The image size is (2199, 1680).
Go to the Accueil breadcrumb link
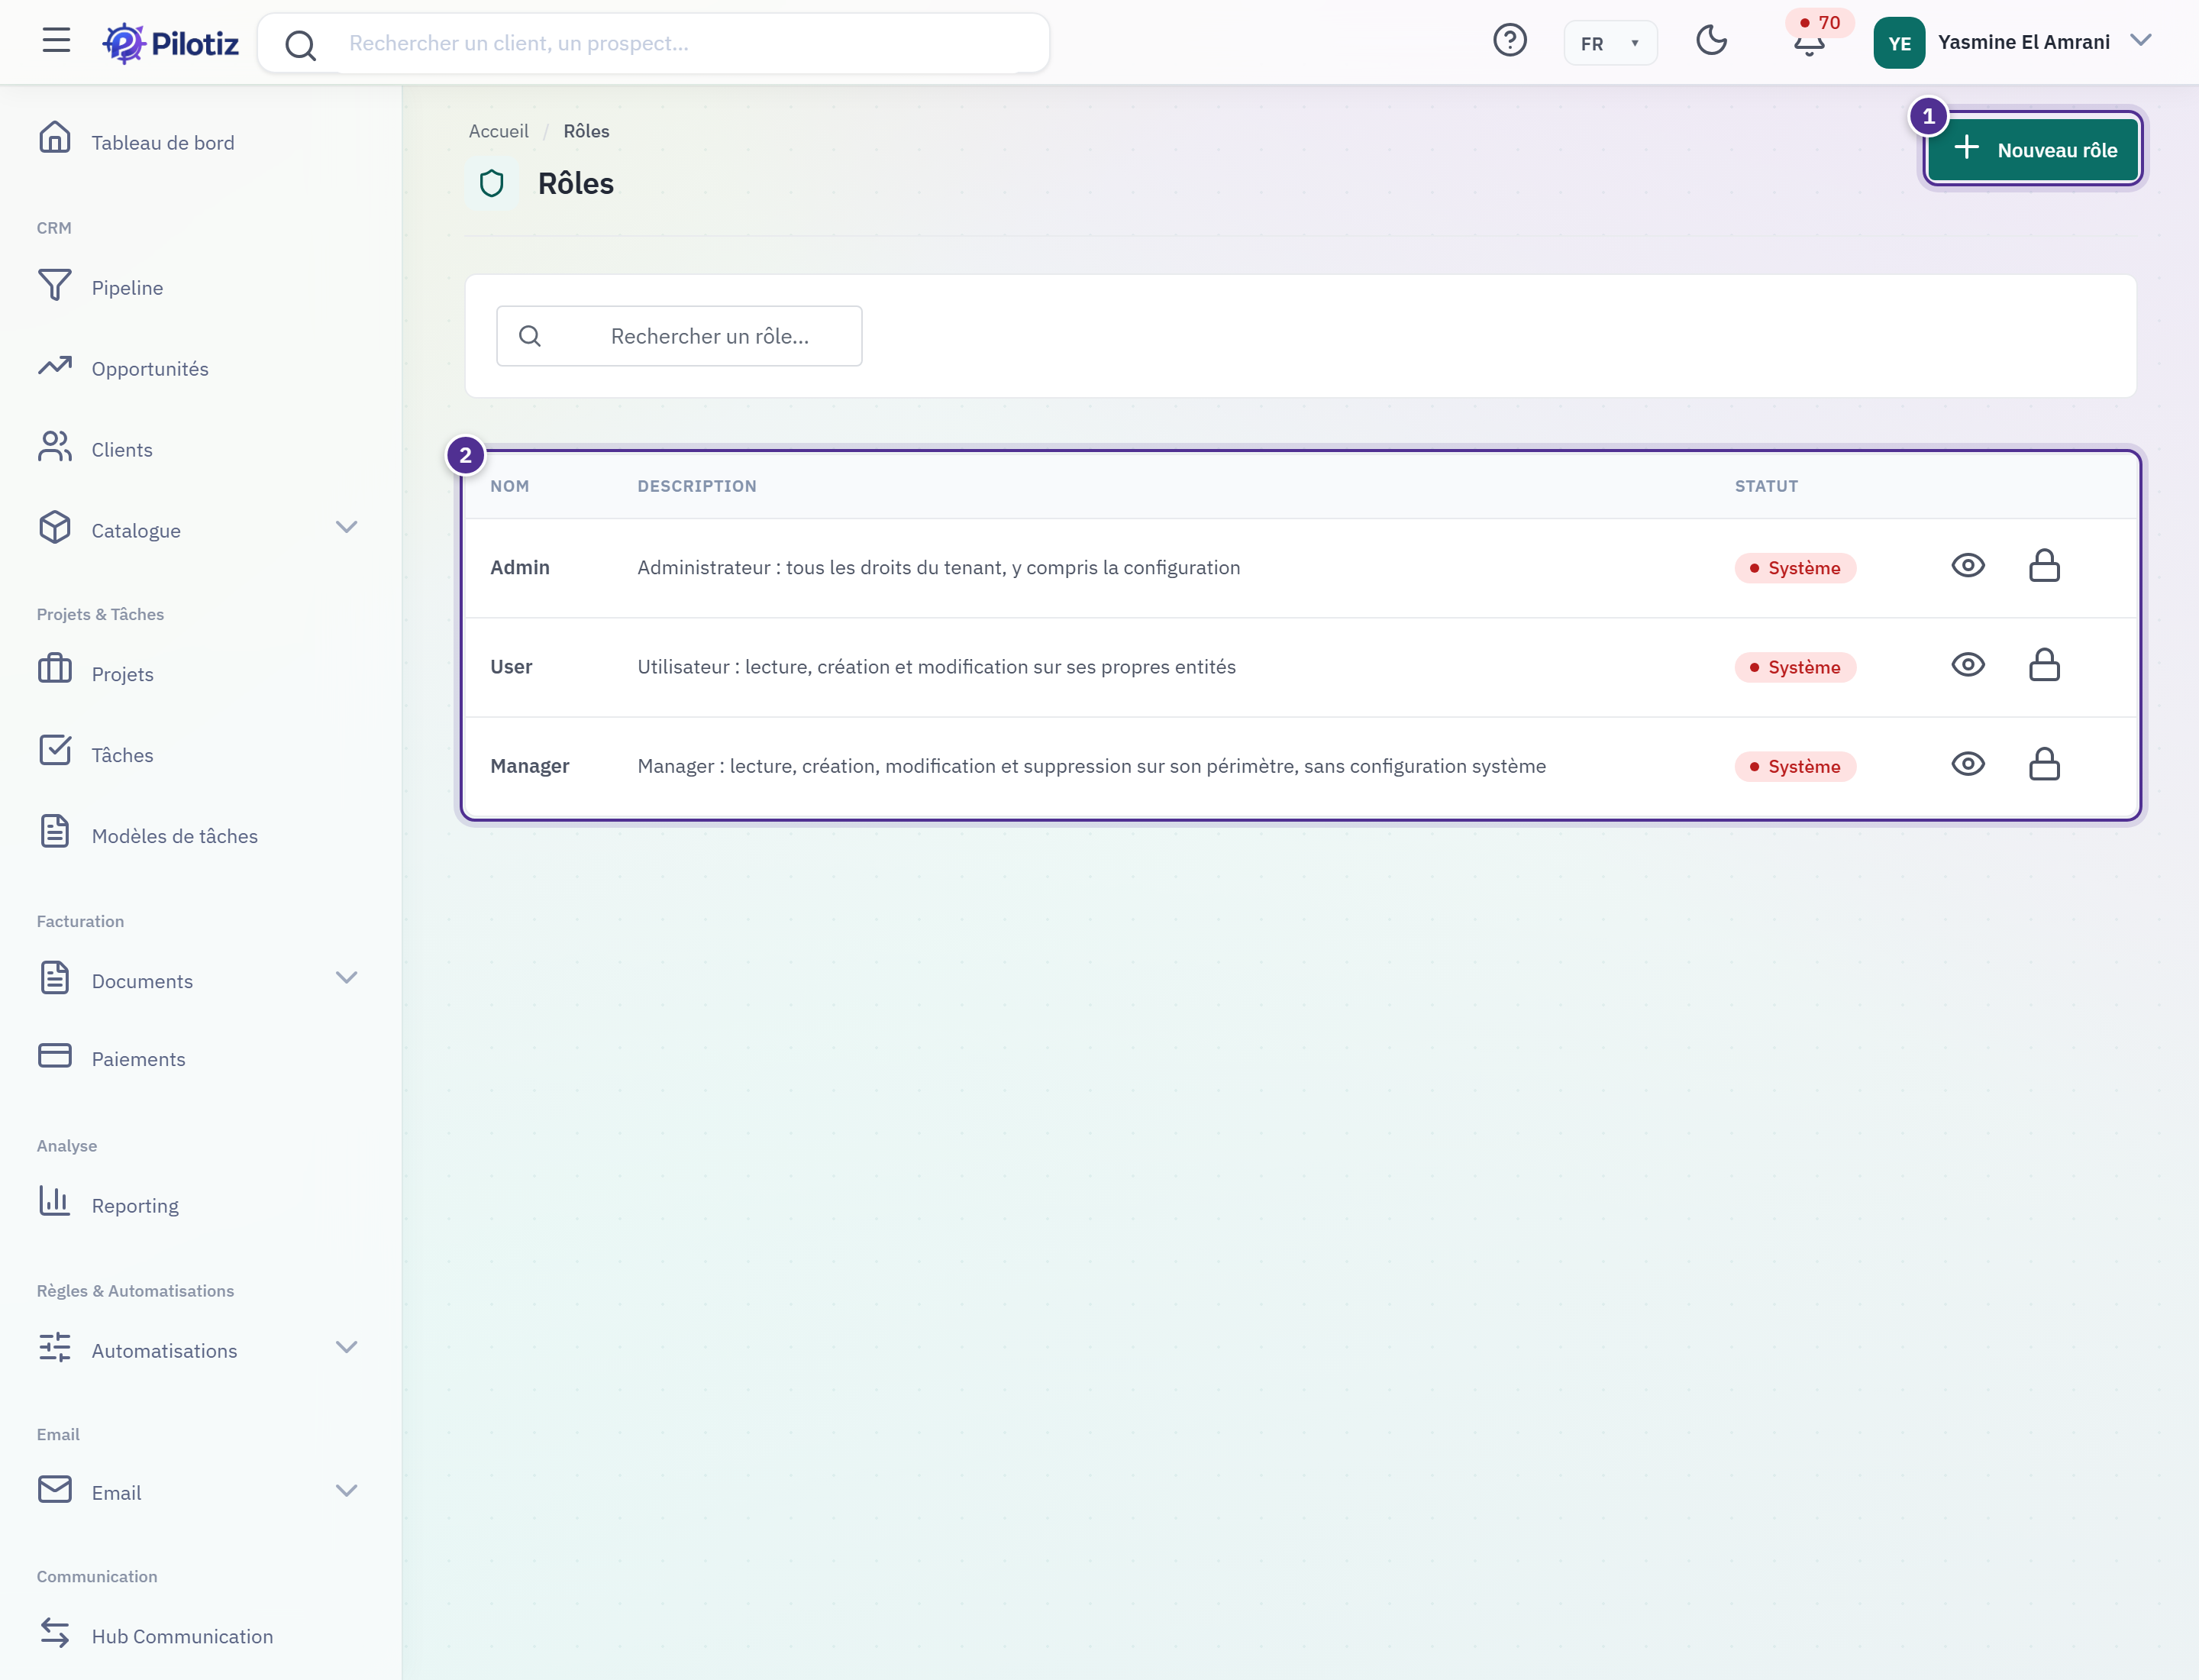(x=498, y=131)
